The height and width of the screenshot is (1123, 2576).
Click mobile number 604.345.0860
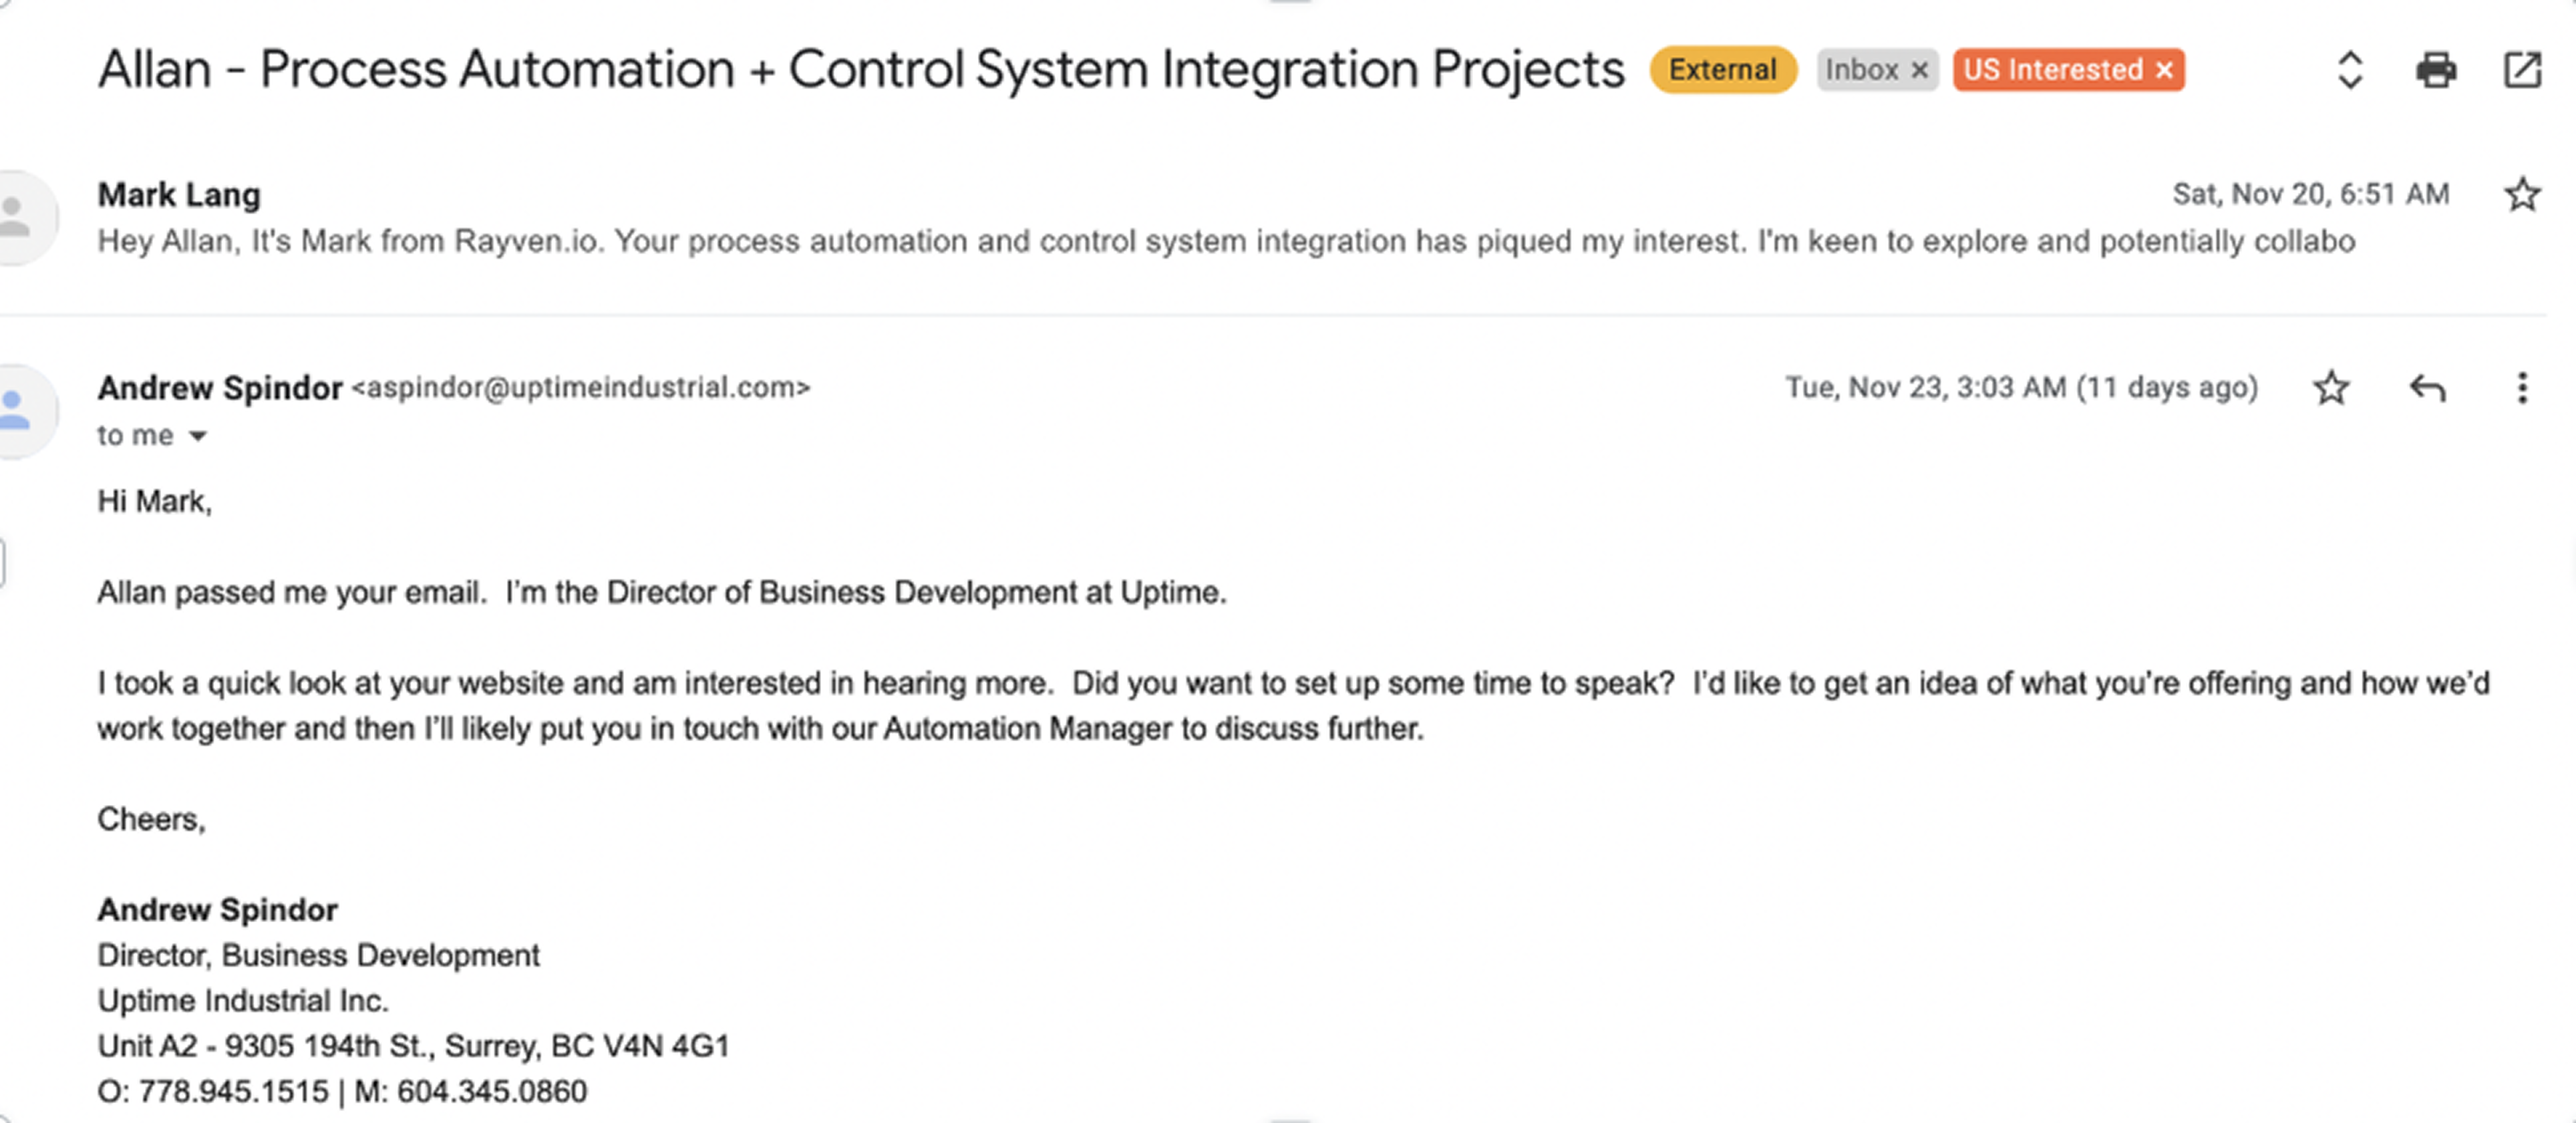491,1091
